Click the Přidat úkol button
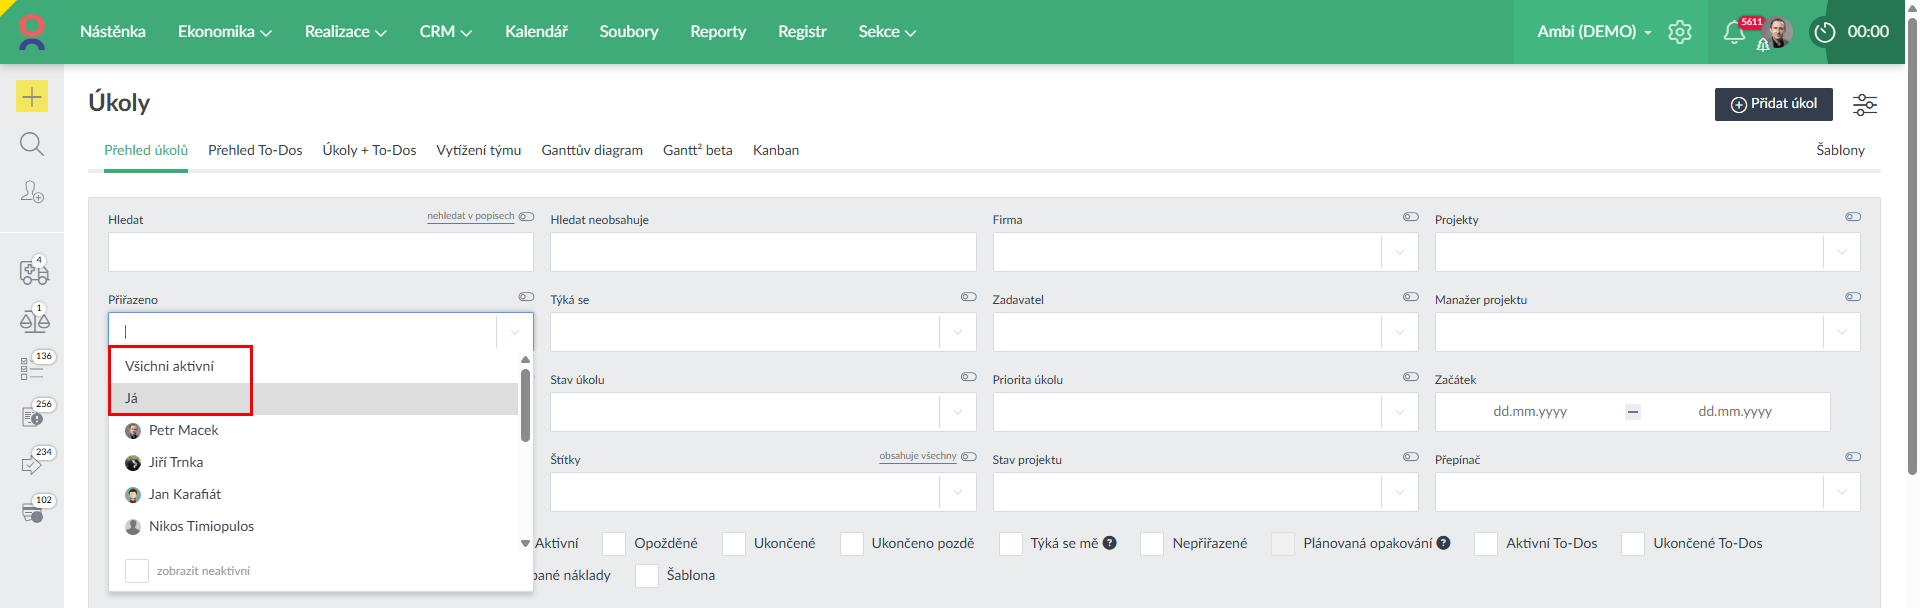 coord(1773,104)
